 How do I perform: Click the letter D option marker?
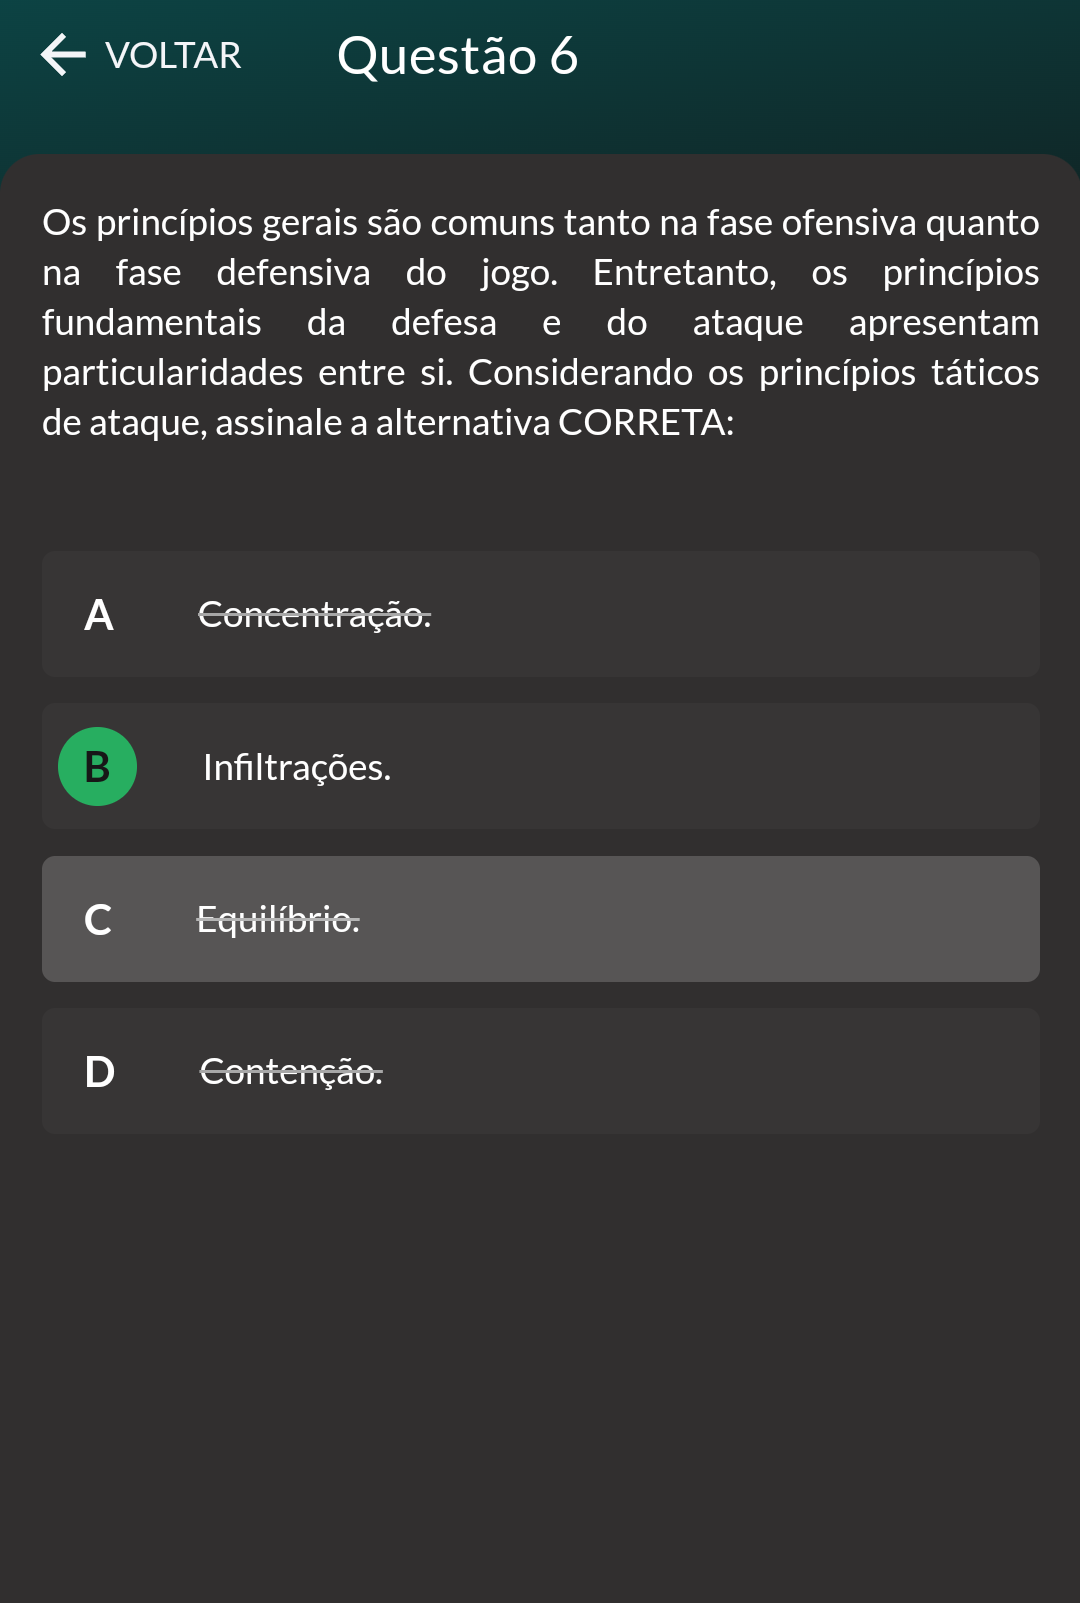(100, 1072)
